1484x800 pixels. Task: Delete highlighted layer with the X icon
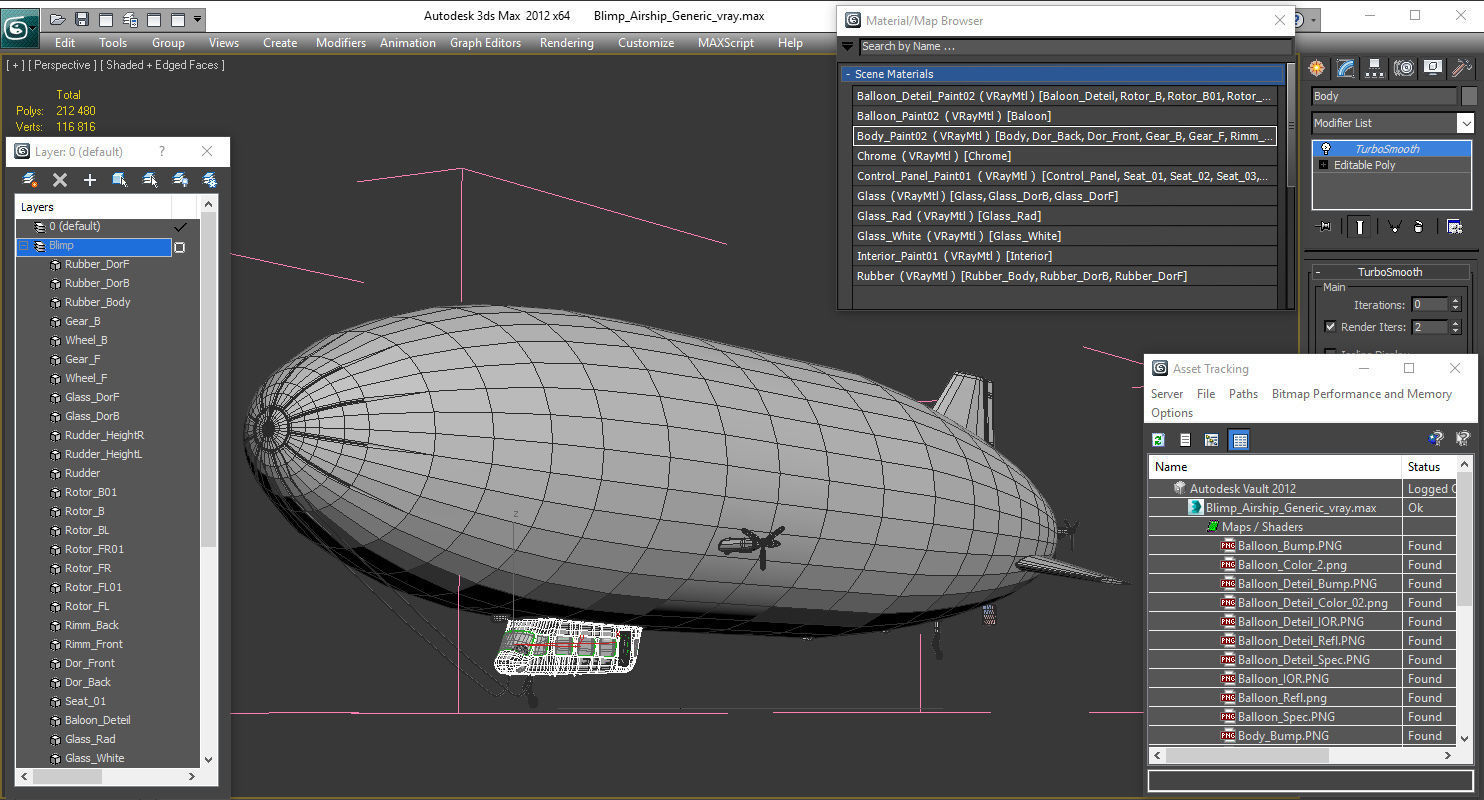pyautogui.click(x=60, y=180)
